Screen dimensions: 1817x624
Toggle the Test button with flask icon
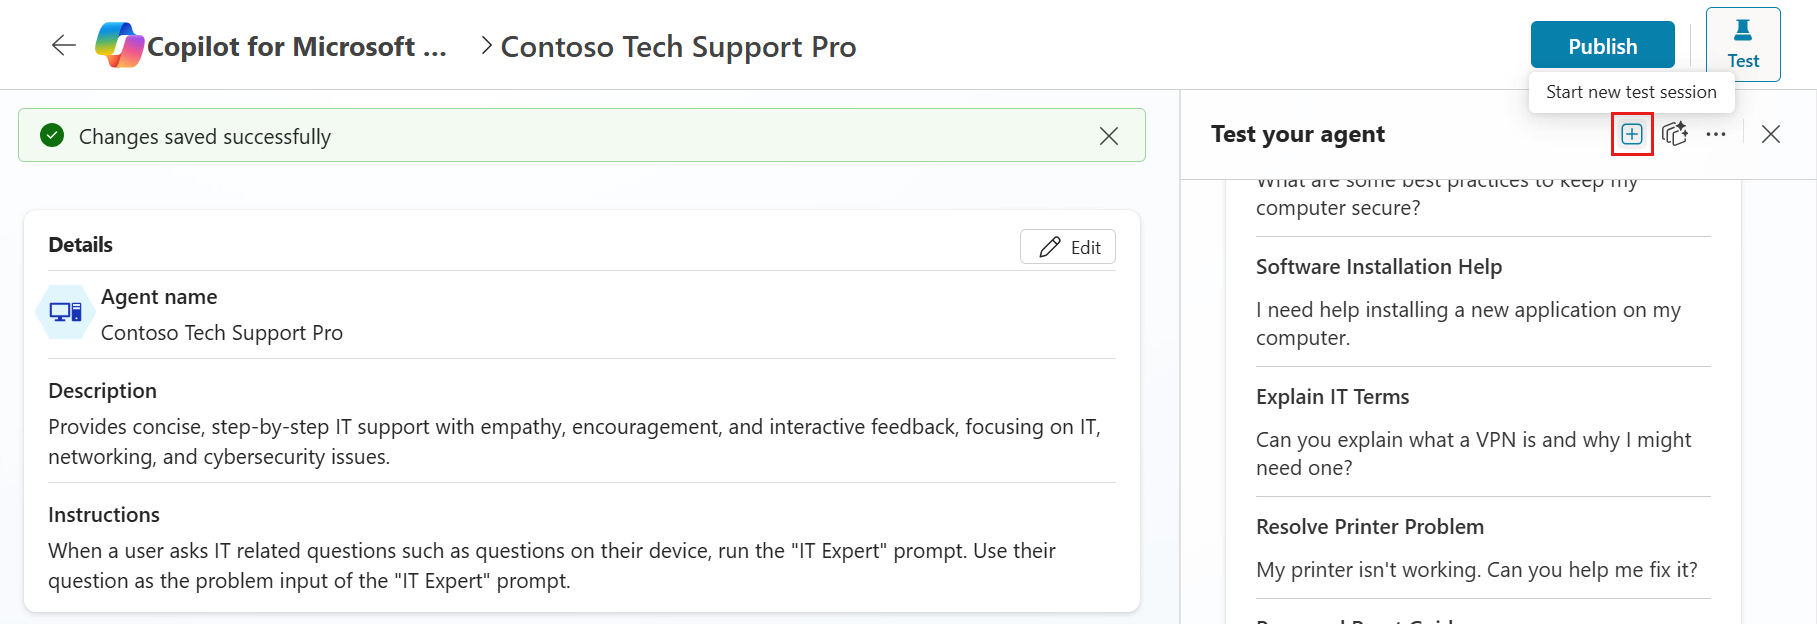point(1742,45)
